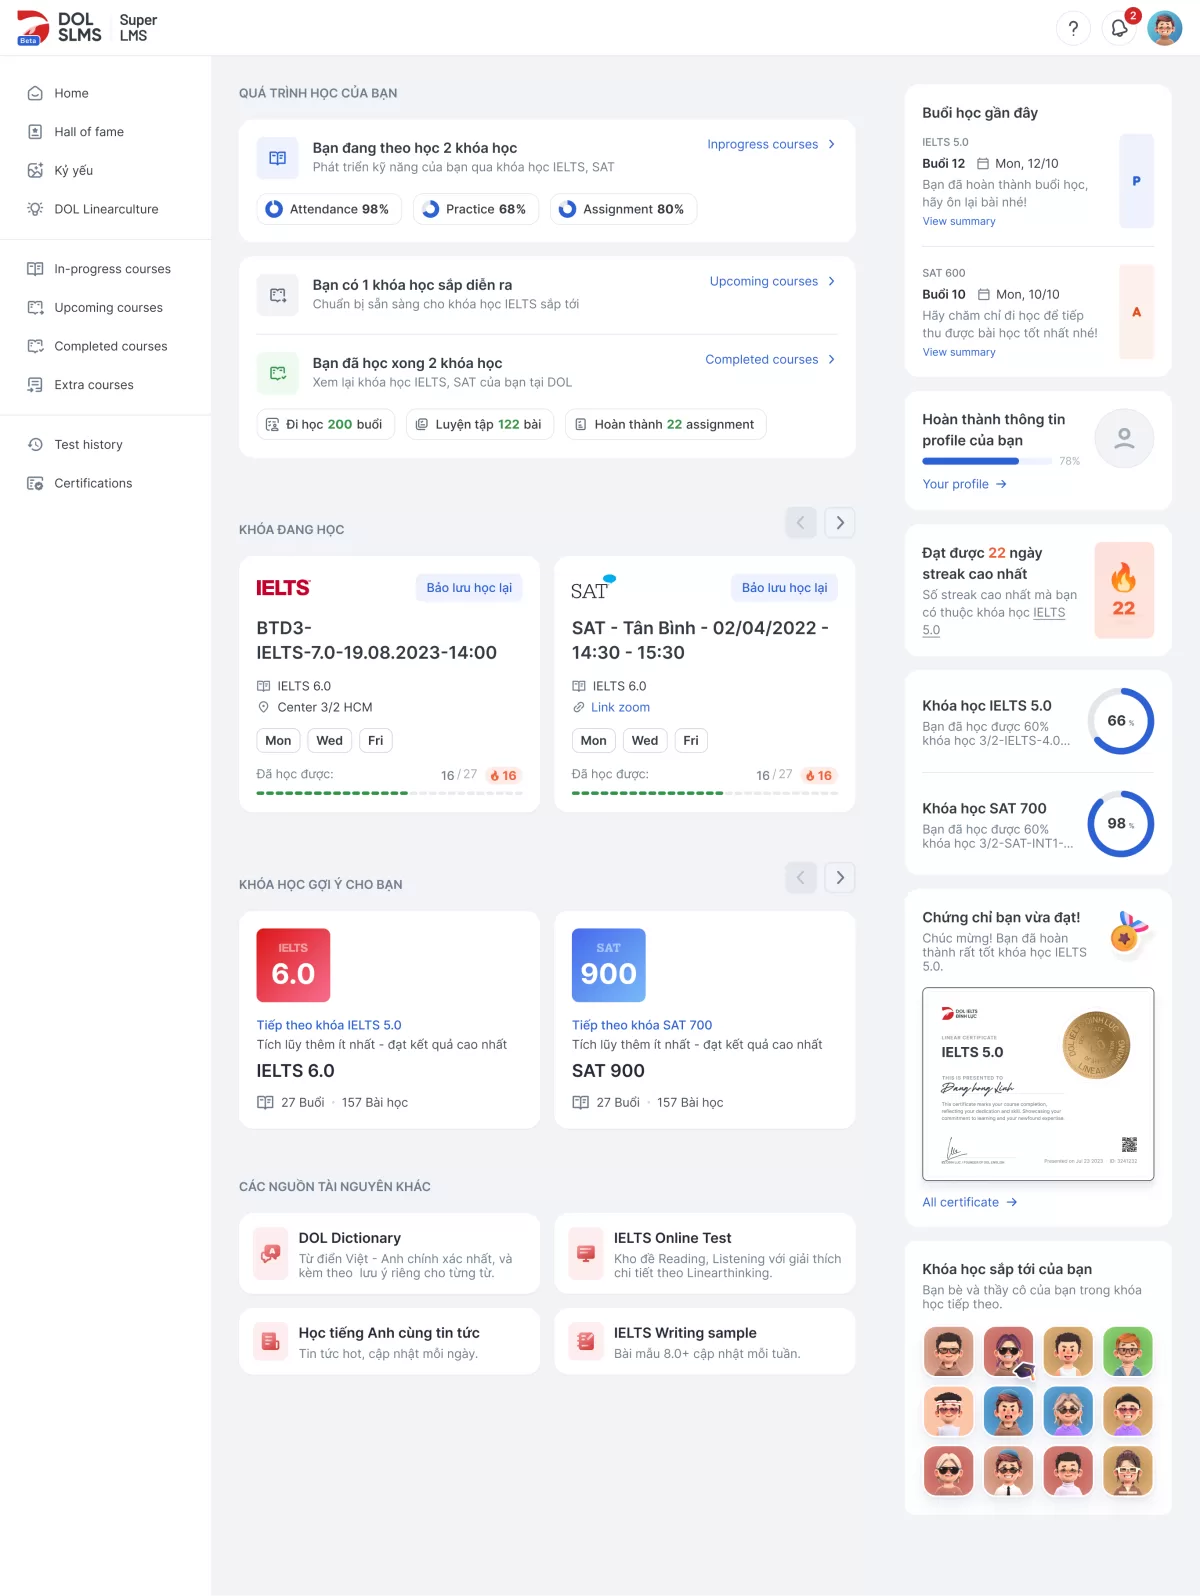Show previous suggested courses in 'Khóa học gợi ý'
This screenshot has width=1200, height=1596.
coord(801,877)
